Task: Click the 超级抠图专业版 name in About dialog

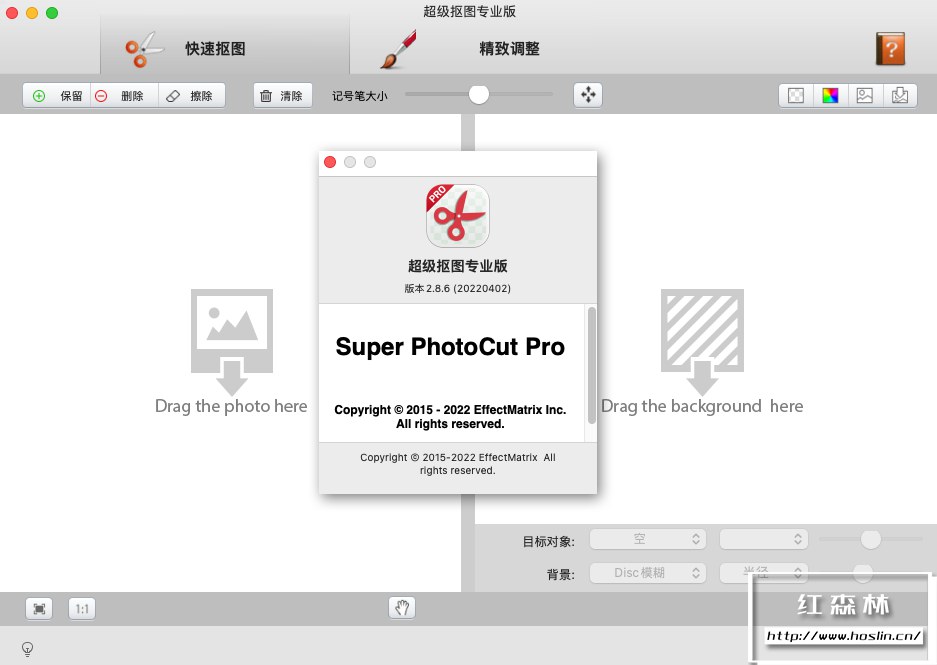Action: [x=458, y=266]
